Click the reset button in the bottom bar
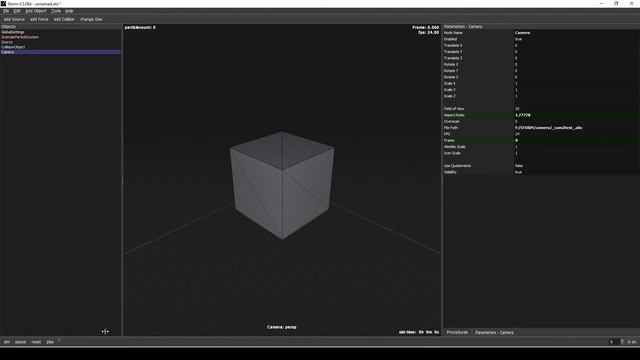 pyautogui.click(x=36, y=342)
